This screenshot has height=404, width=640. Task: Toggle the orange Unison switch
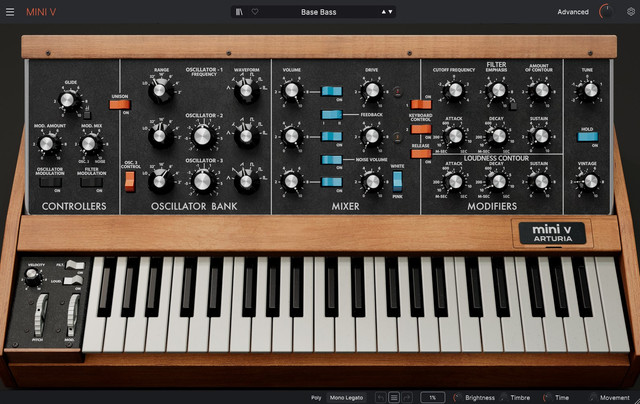click(120, 105)
